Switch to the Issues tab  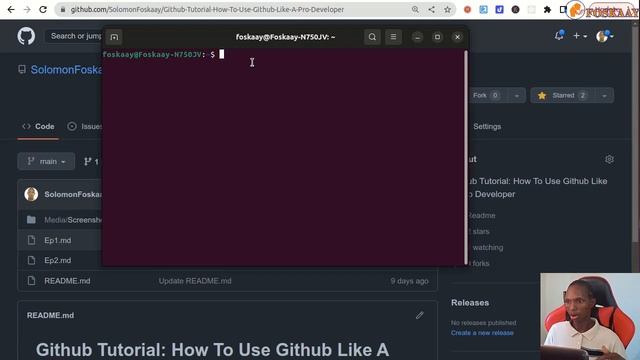[84, 127]
